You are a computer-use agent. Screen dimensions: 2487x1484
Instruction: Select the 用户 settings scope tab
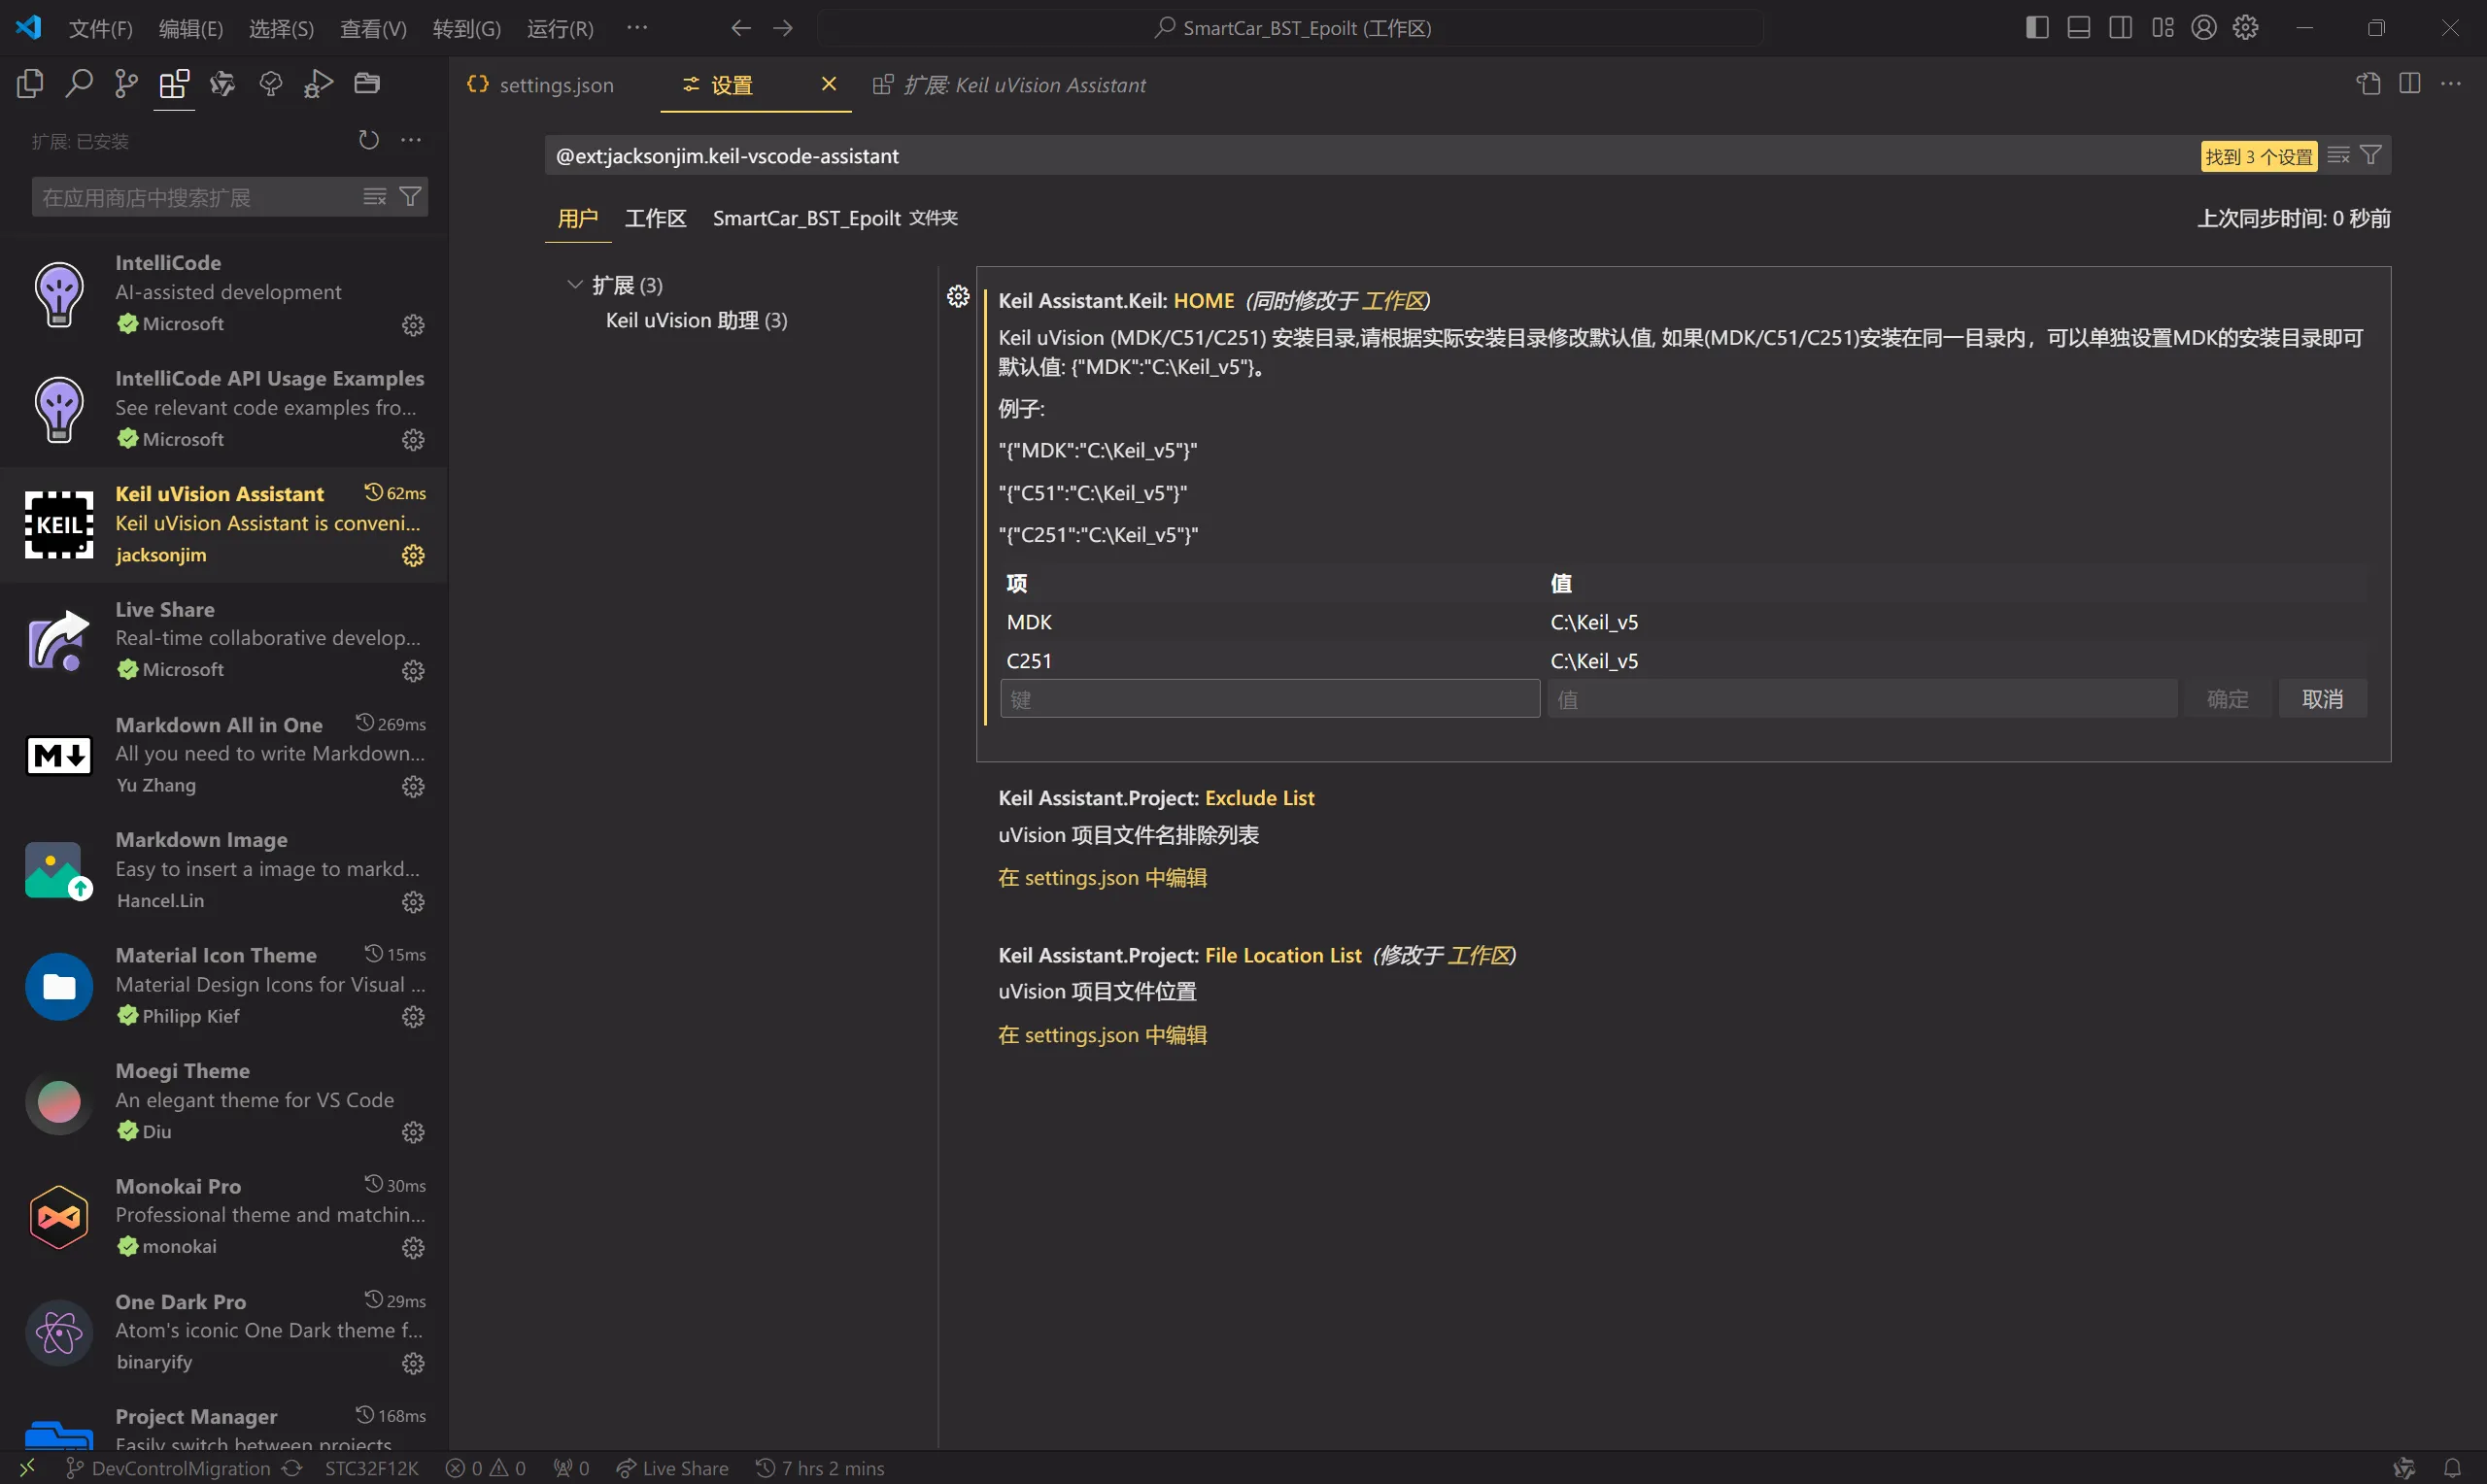point(578,218)
